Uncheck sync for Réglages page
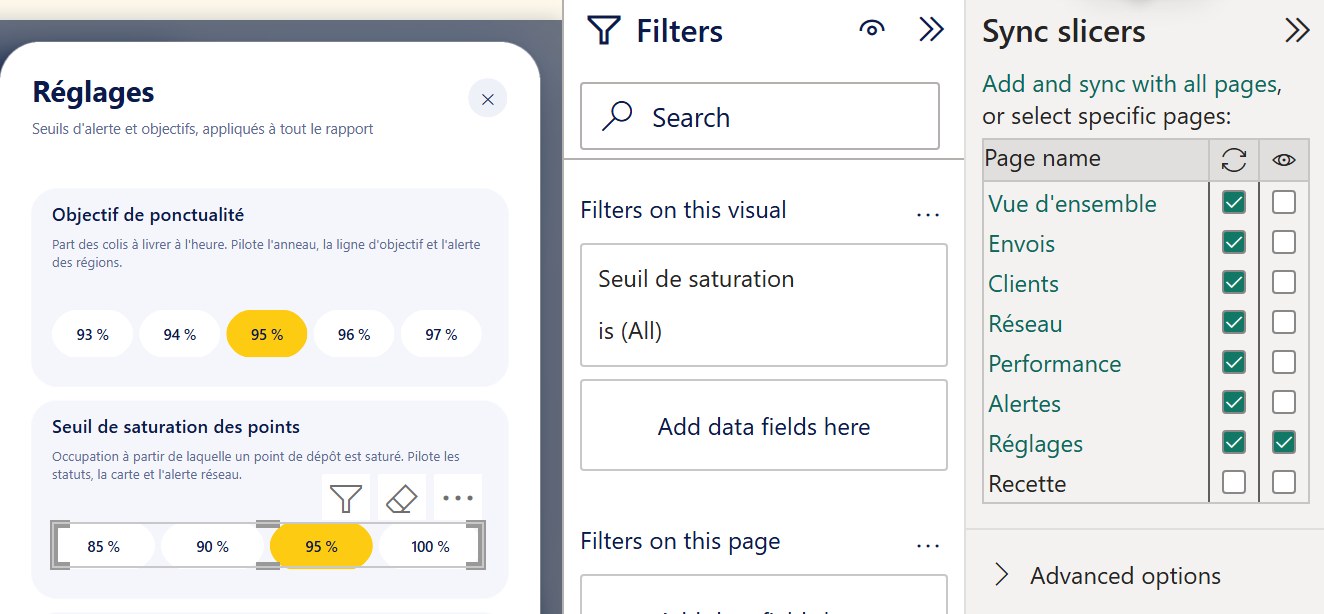This screenshot has width=1324, height=614. pyautogui.click(x=1234, y=443)
